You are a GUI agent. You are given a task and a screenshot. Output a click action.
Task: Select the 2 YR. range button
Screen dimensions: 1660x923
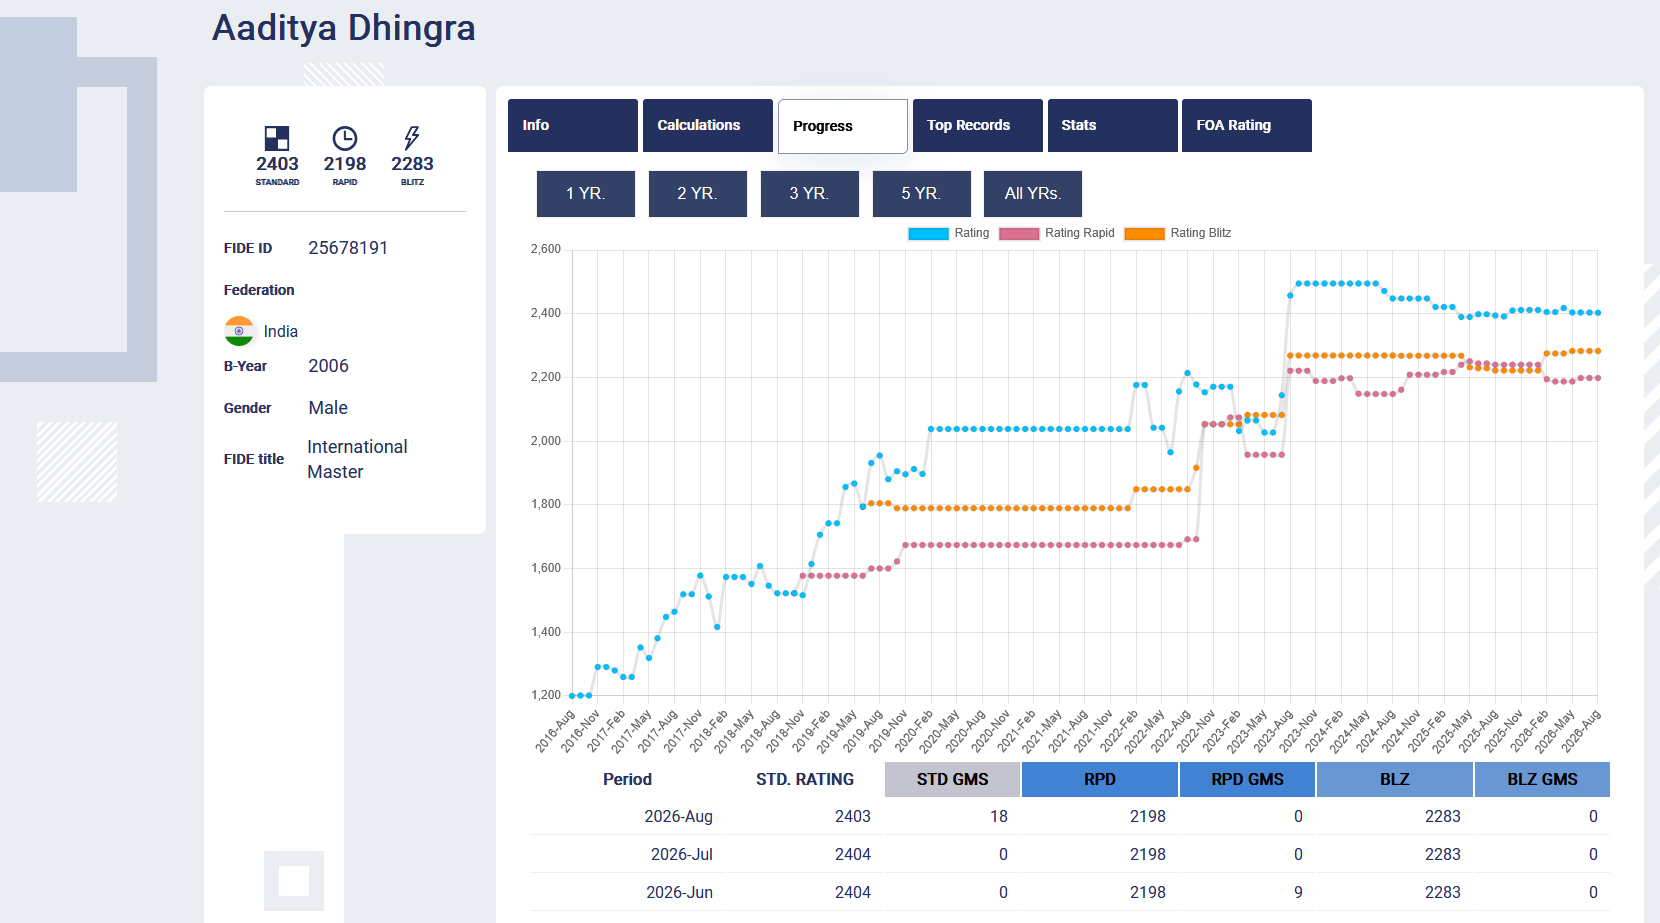[x=698, y=194]
